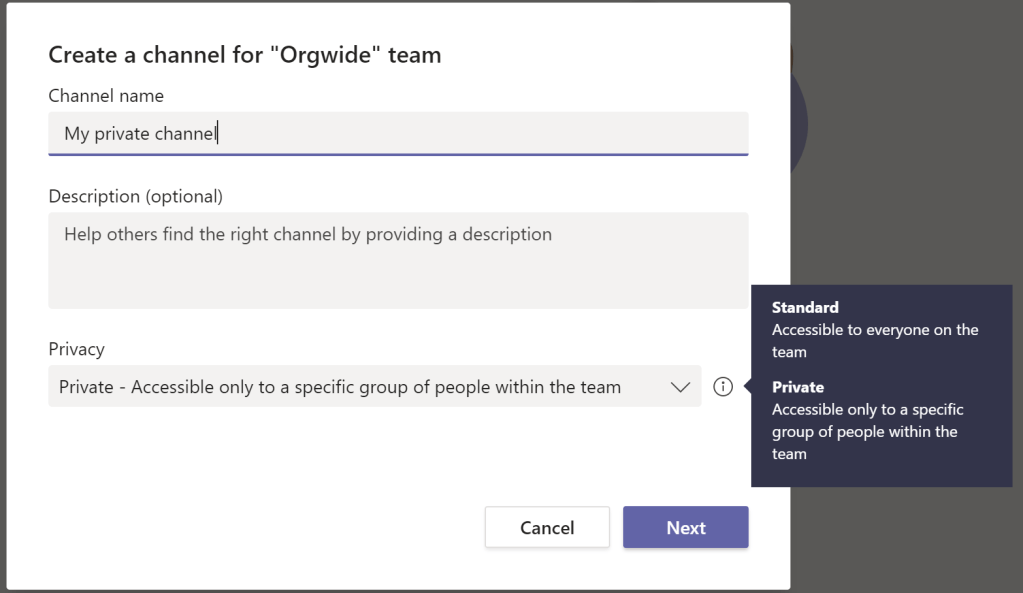The image size is (1023, 593).
Task: Click the 'Channel name' label
Action: tap(106, 95)
